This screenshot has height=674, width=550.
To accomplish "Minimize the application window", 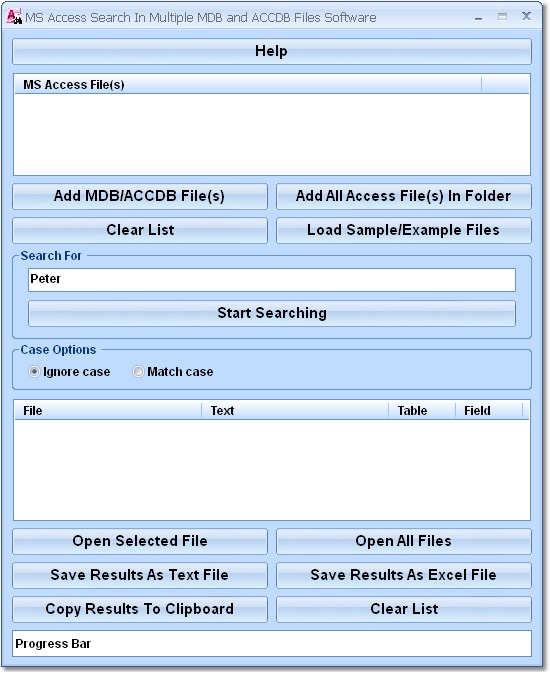I will (478, 17).
